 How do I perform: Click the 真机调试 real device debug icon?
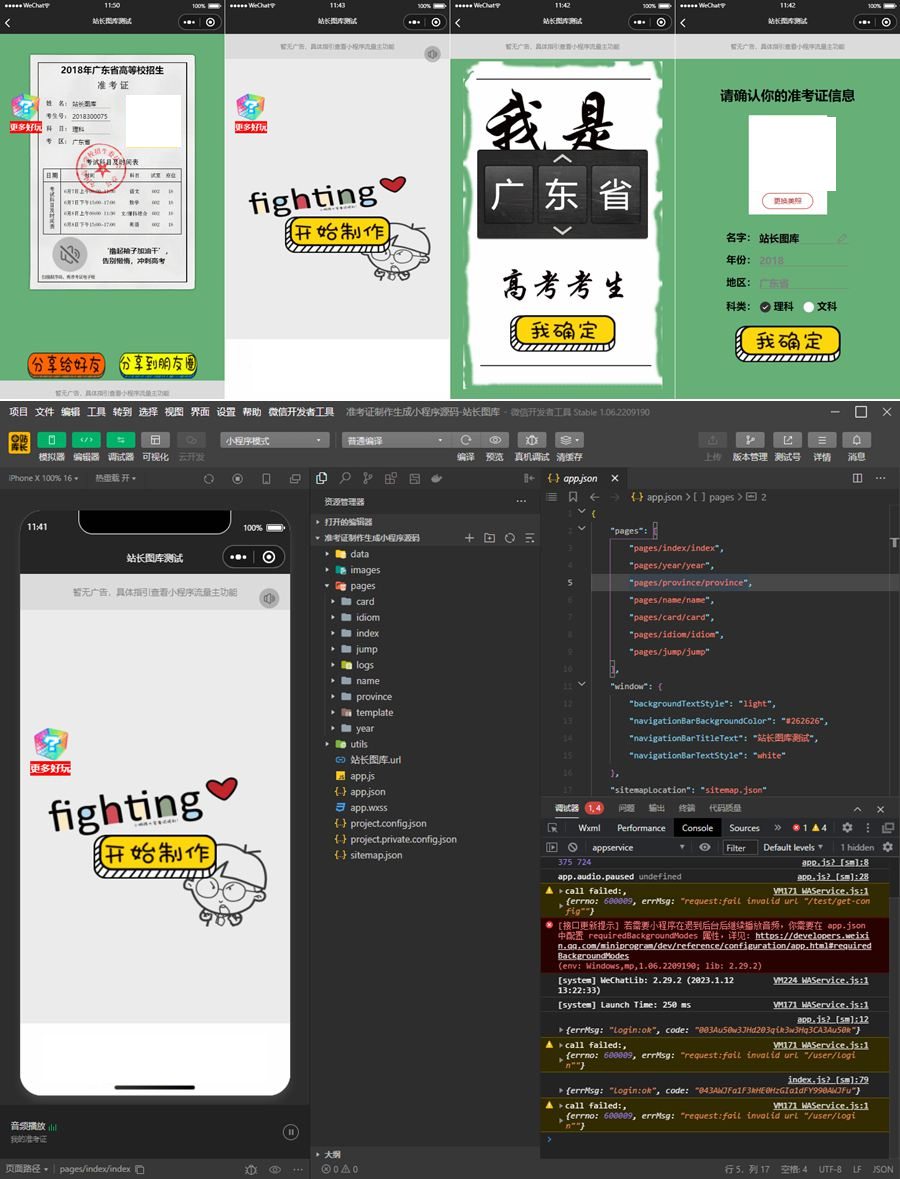[x=532, y=440]
